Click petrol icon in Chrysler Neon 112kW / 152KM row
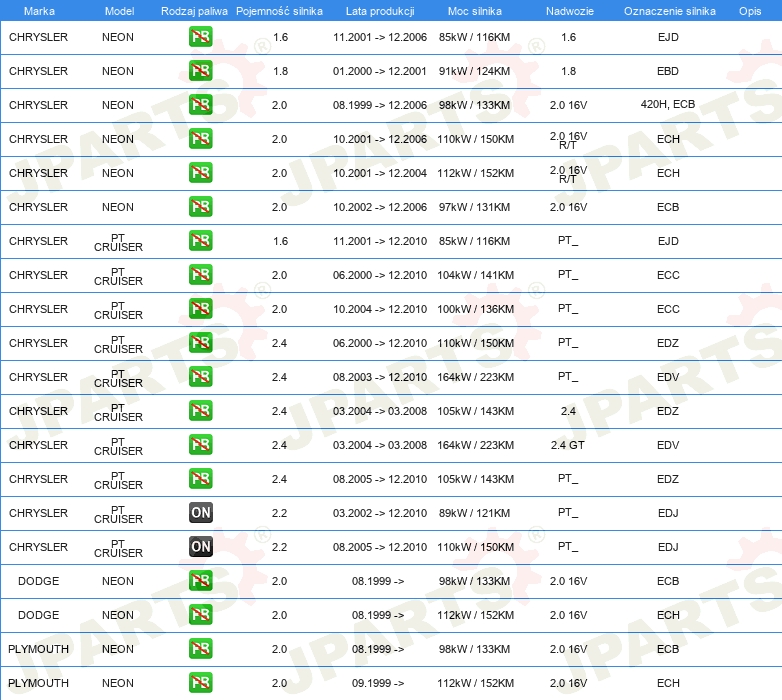The width and height of the screenshot is (782, 700). point(200,173)
